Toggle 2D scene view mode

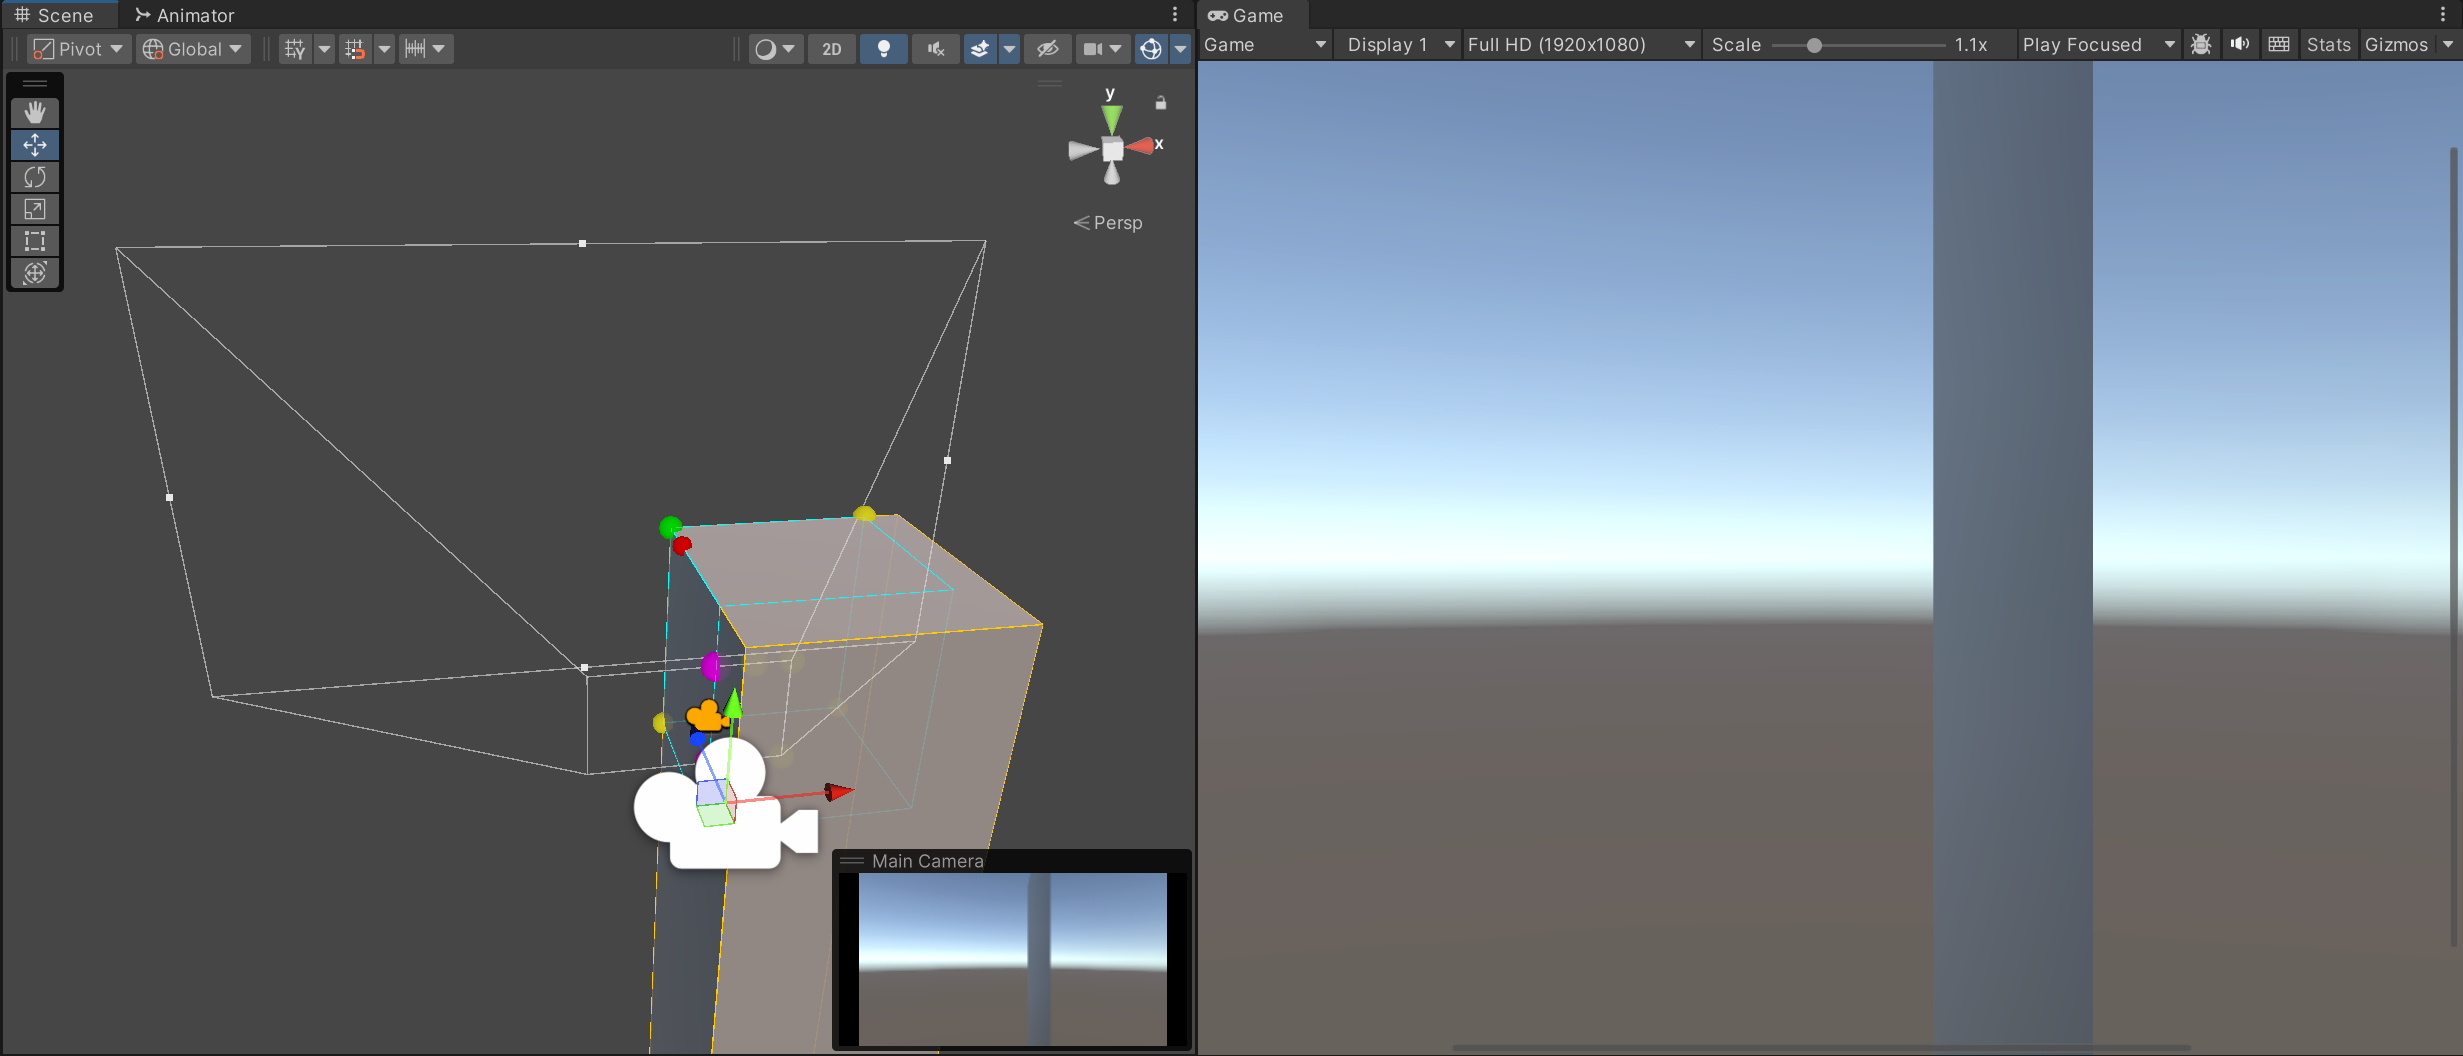[x=832, y=49]
